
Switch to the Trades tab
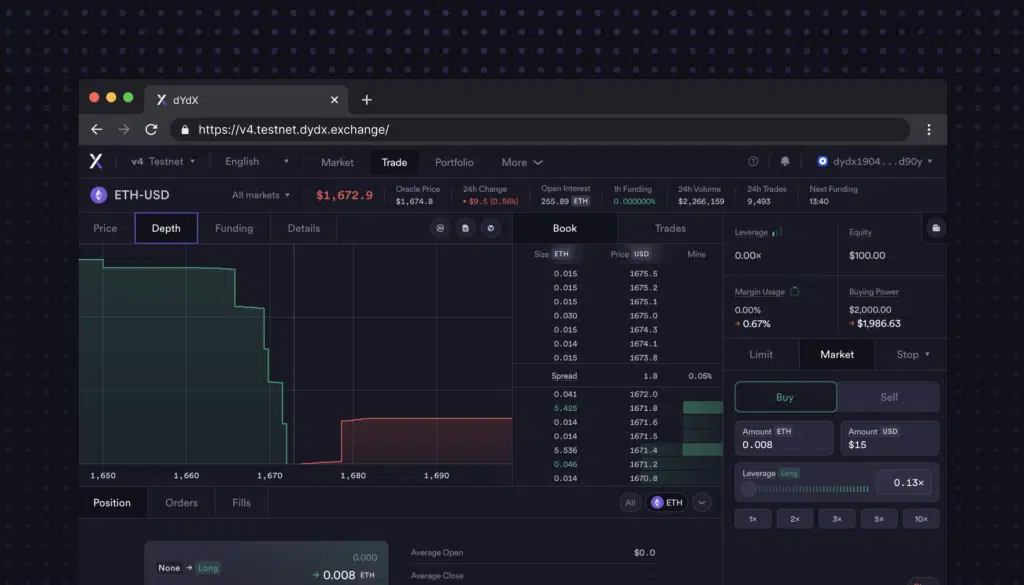(x=670, y=228)
